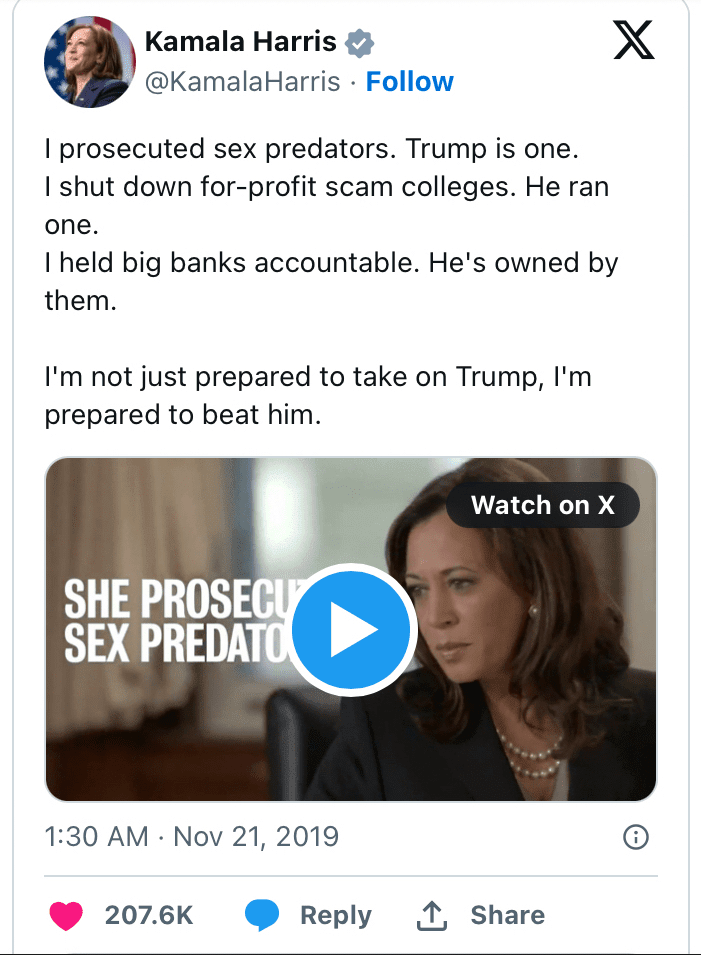Click the Watch on X button

542,505
